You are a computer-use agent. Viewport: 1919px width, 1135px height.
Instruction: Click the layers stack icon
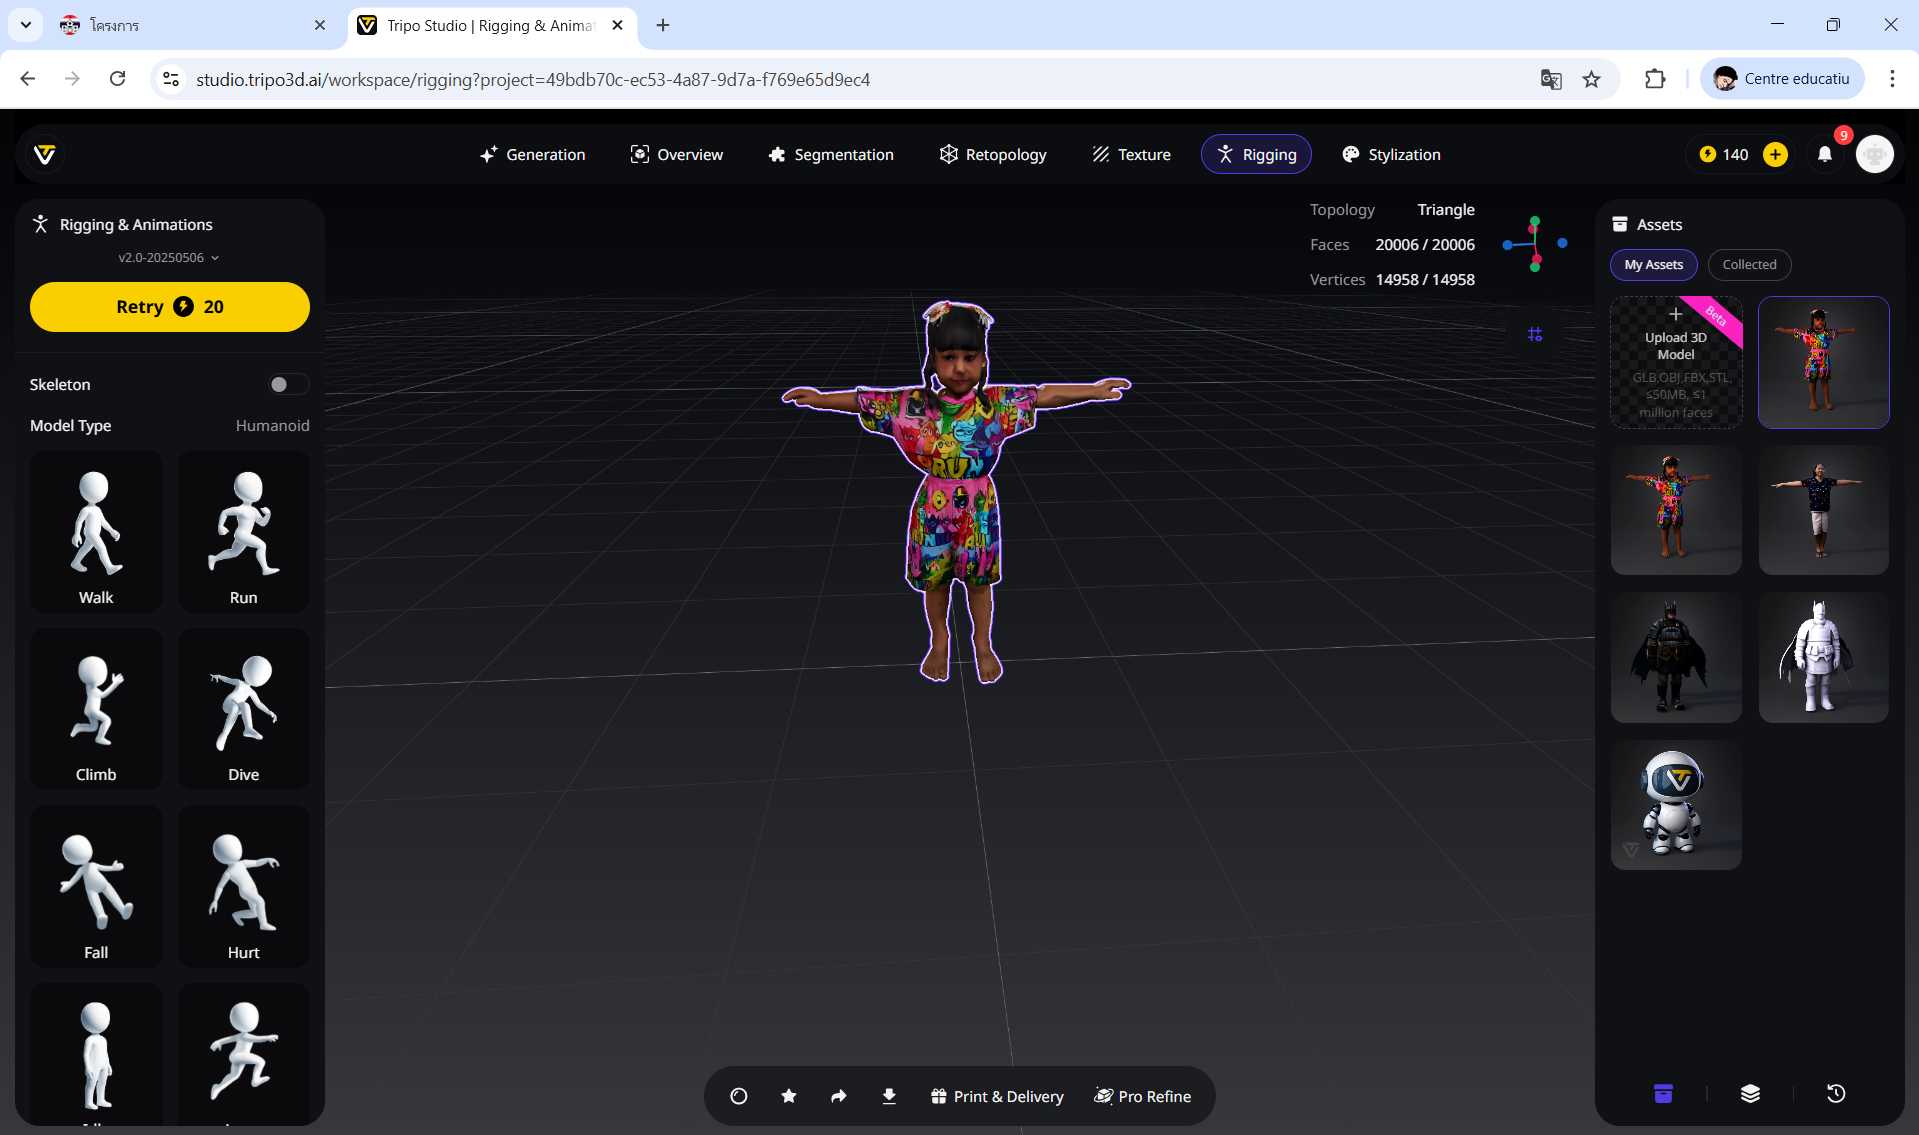click(x=1749, y=1093)
